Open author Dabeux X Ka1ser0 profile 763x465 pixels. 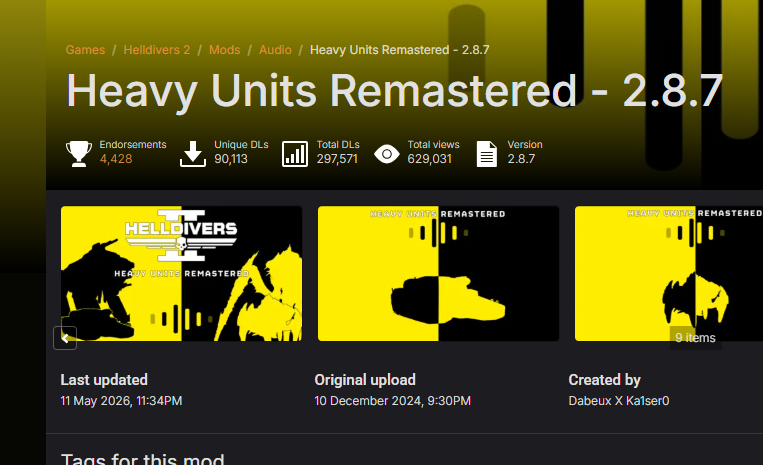coord(619,401)
